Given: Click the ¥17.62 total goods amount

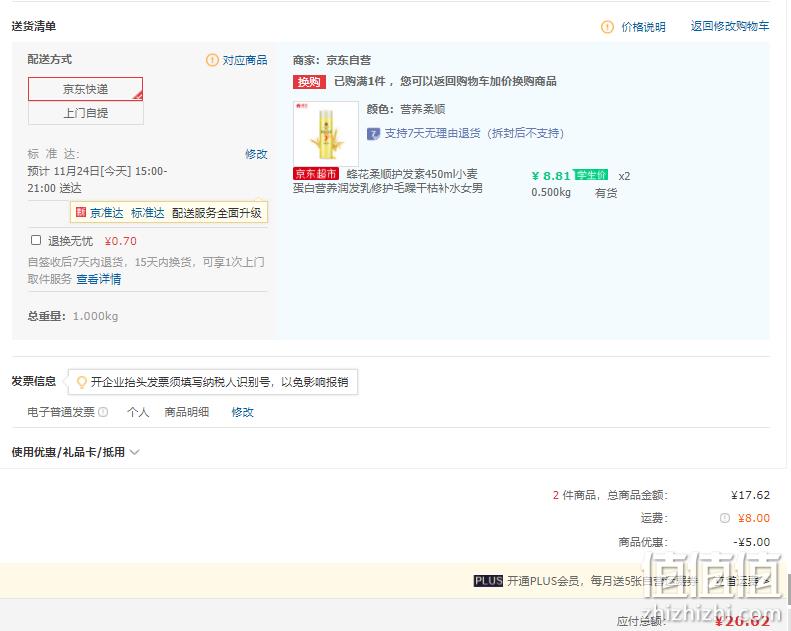Looking at the screenshot, I should pos(751,495).
